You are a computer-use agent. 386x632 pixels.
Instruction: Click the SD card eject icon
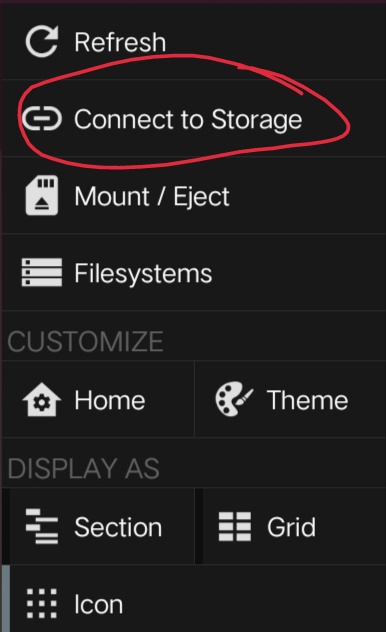pyautogui.click(x=42, y=195)
